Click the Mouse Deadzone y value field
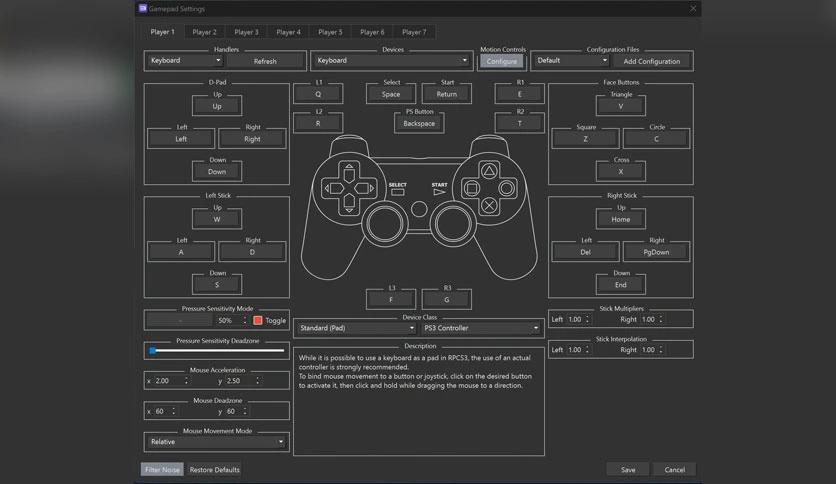The height and width of the screenshot is (484, 836). tap(237, 412)
